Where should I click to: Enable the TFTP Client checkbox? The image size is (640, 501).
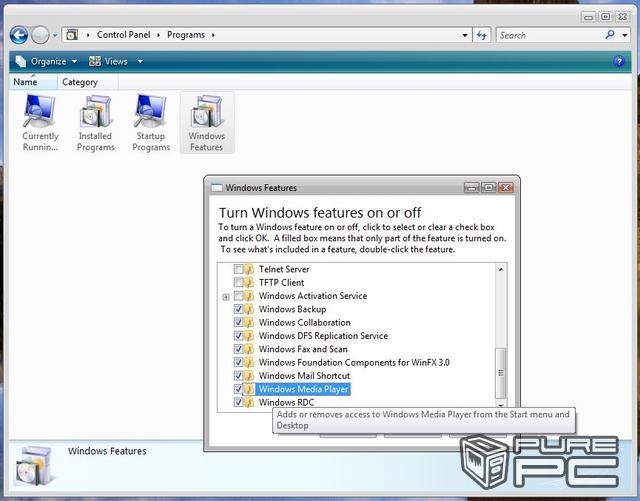[238, 283]
